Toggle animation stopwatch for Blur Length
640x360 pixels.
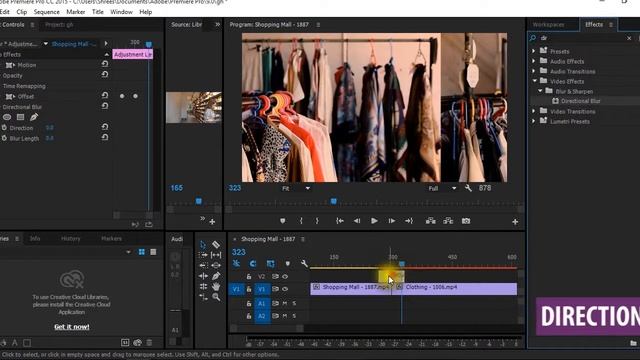pyautogui.click(x=4, y=138)
